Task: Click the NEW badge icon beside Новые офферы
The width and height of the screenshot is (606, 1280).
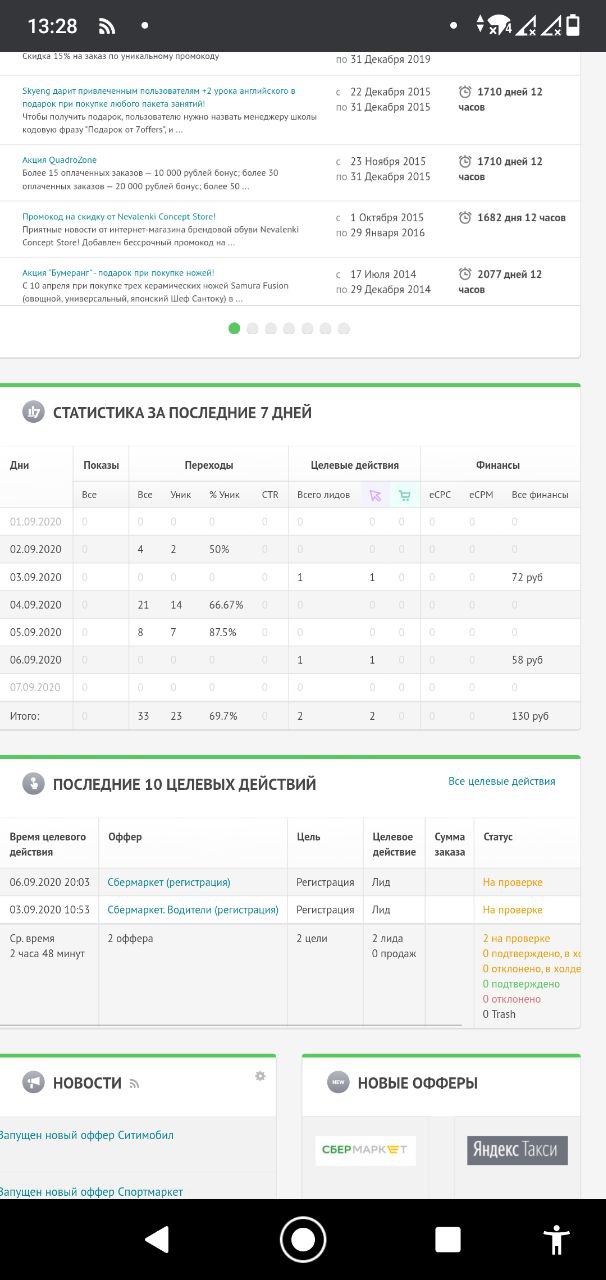Action: click(x=338, y=1082)
